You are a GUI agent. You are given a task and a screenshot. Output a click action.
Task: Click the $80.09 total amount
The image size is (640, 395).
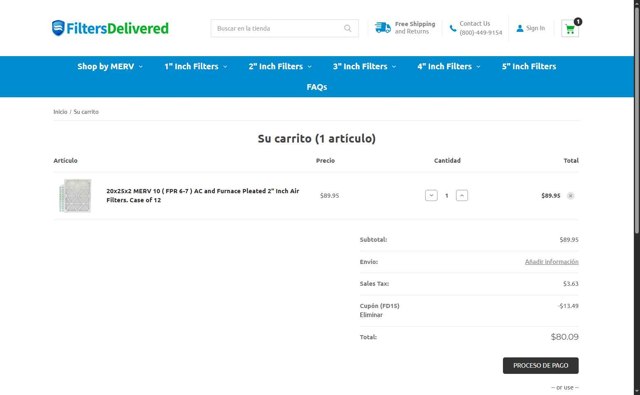tap(564, 337)
